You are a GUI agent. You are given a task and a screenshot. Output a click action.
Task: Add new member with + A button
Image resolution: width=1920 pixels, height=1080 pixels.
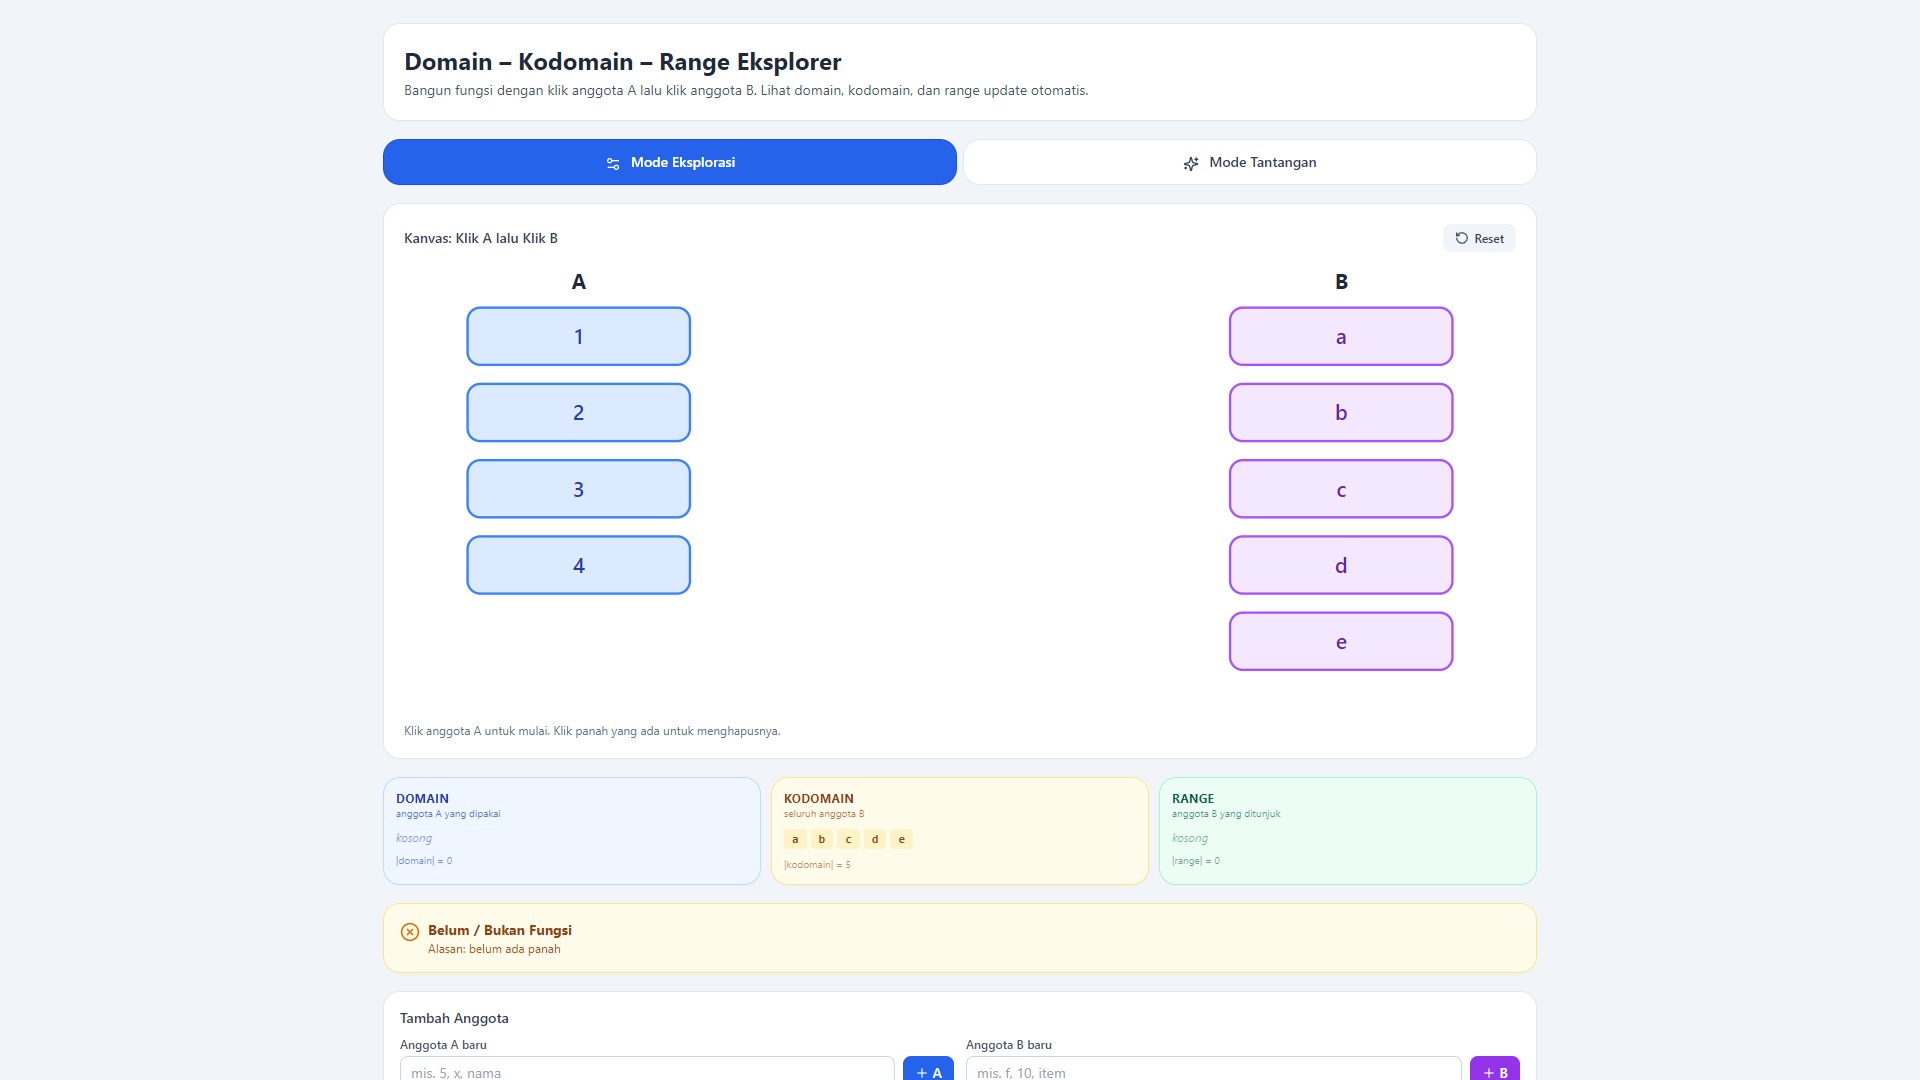point(928,1070)
